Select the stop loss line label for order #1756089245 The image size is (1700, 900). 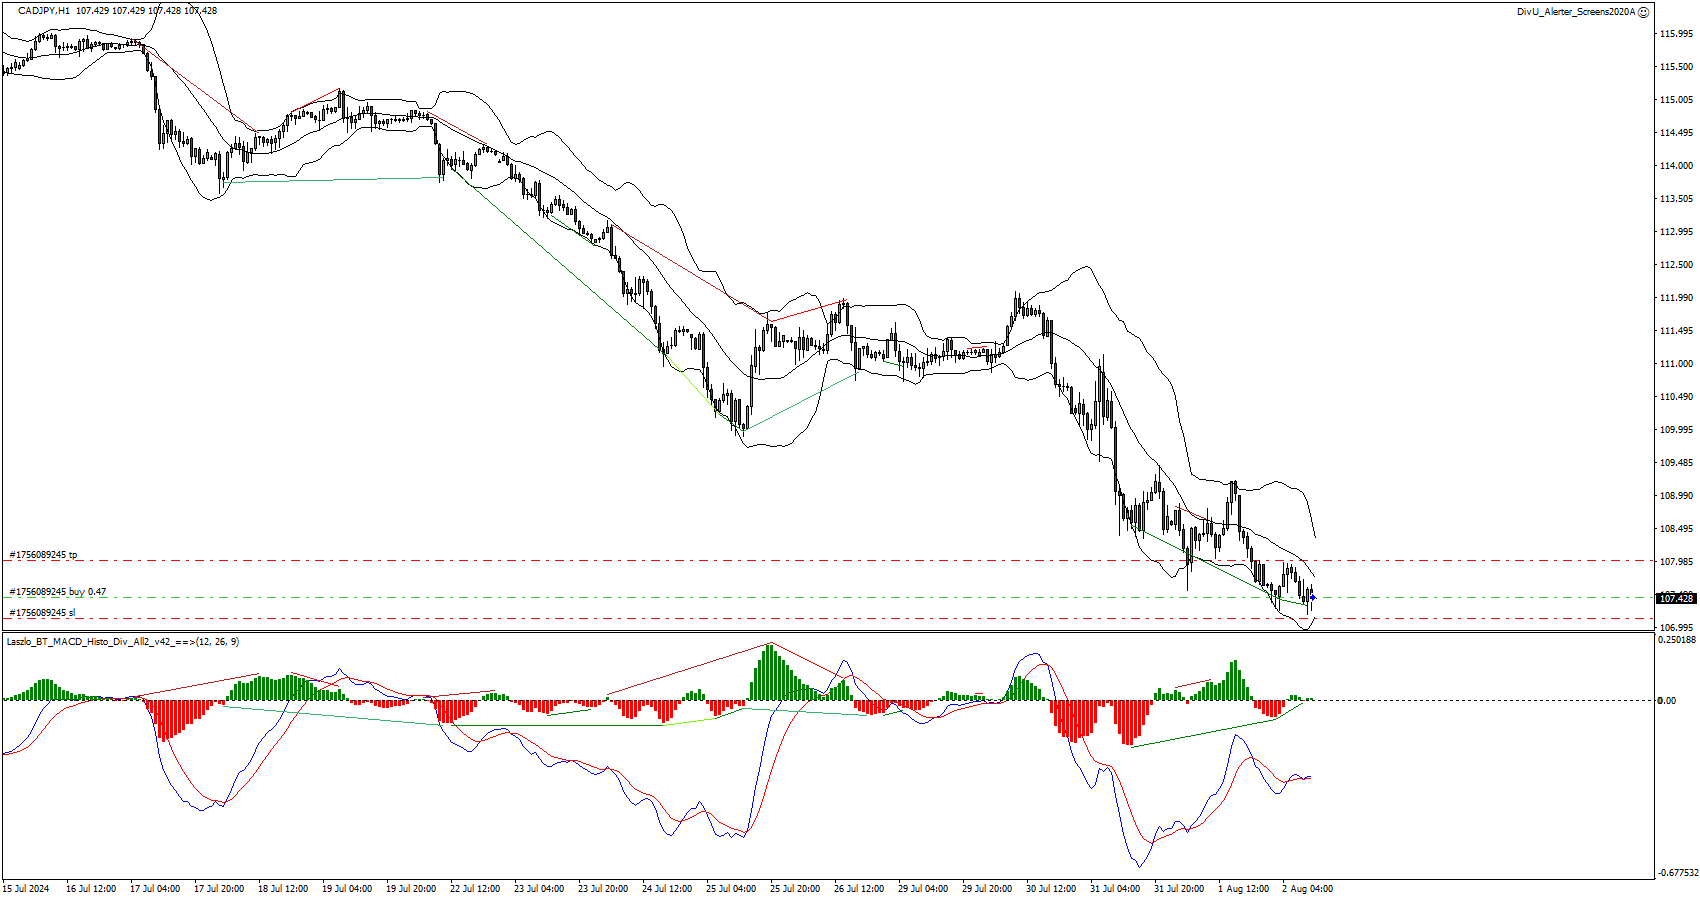(42, 612)
